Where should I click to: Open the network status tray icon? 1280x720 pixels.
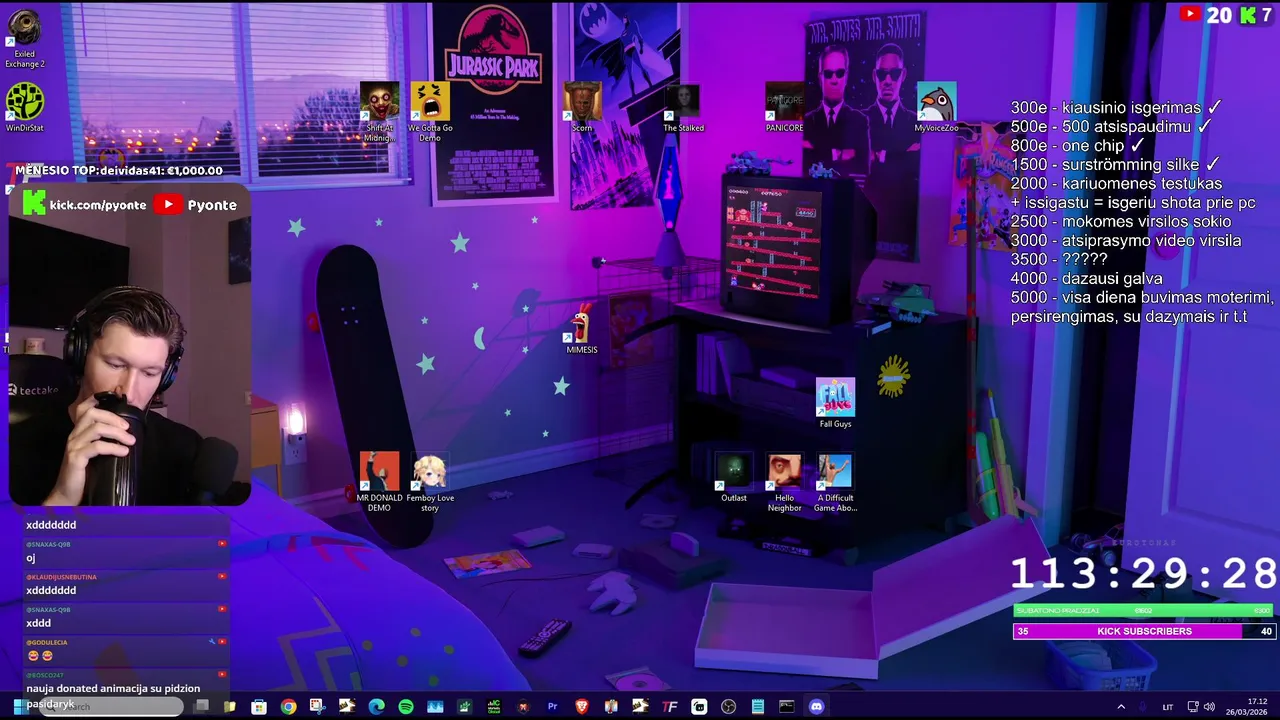click(x=1193, y=707)
